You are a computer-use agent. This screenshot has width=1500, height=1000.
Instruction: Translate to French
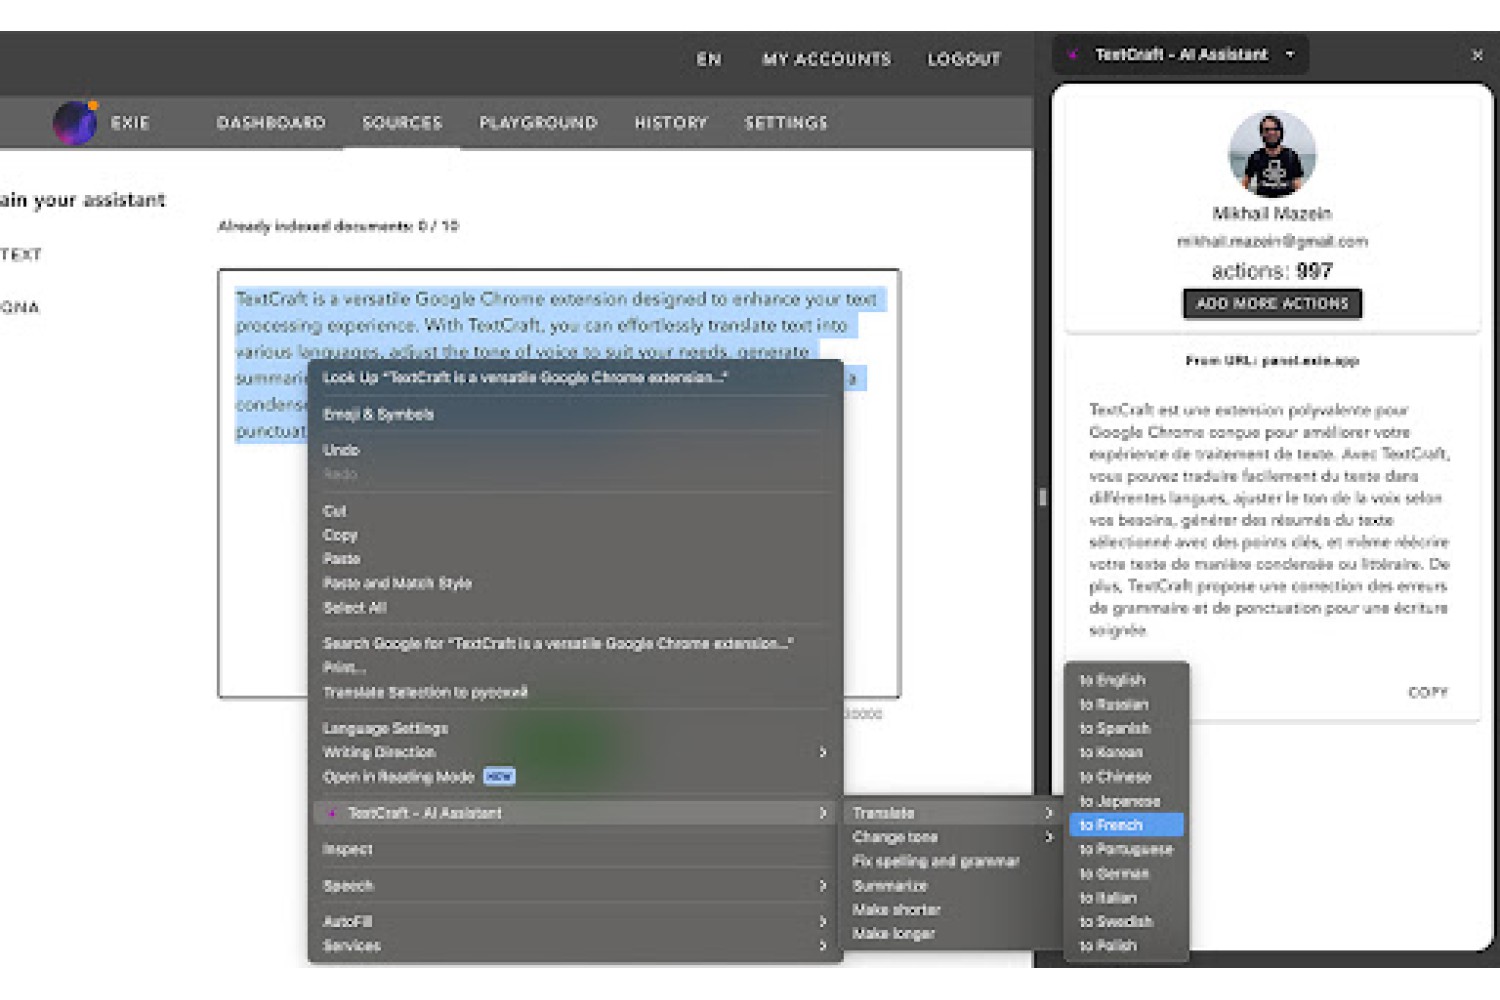(x=1127, y=825)
